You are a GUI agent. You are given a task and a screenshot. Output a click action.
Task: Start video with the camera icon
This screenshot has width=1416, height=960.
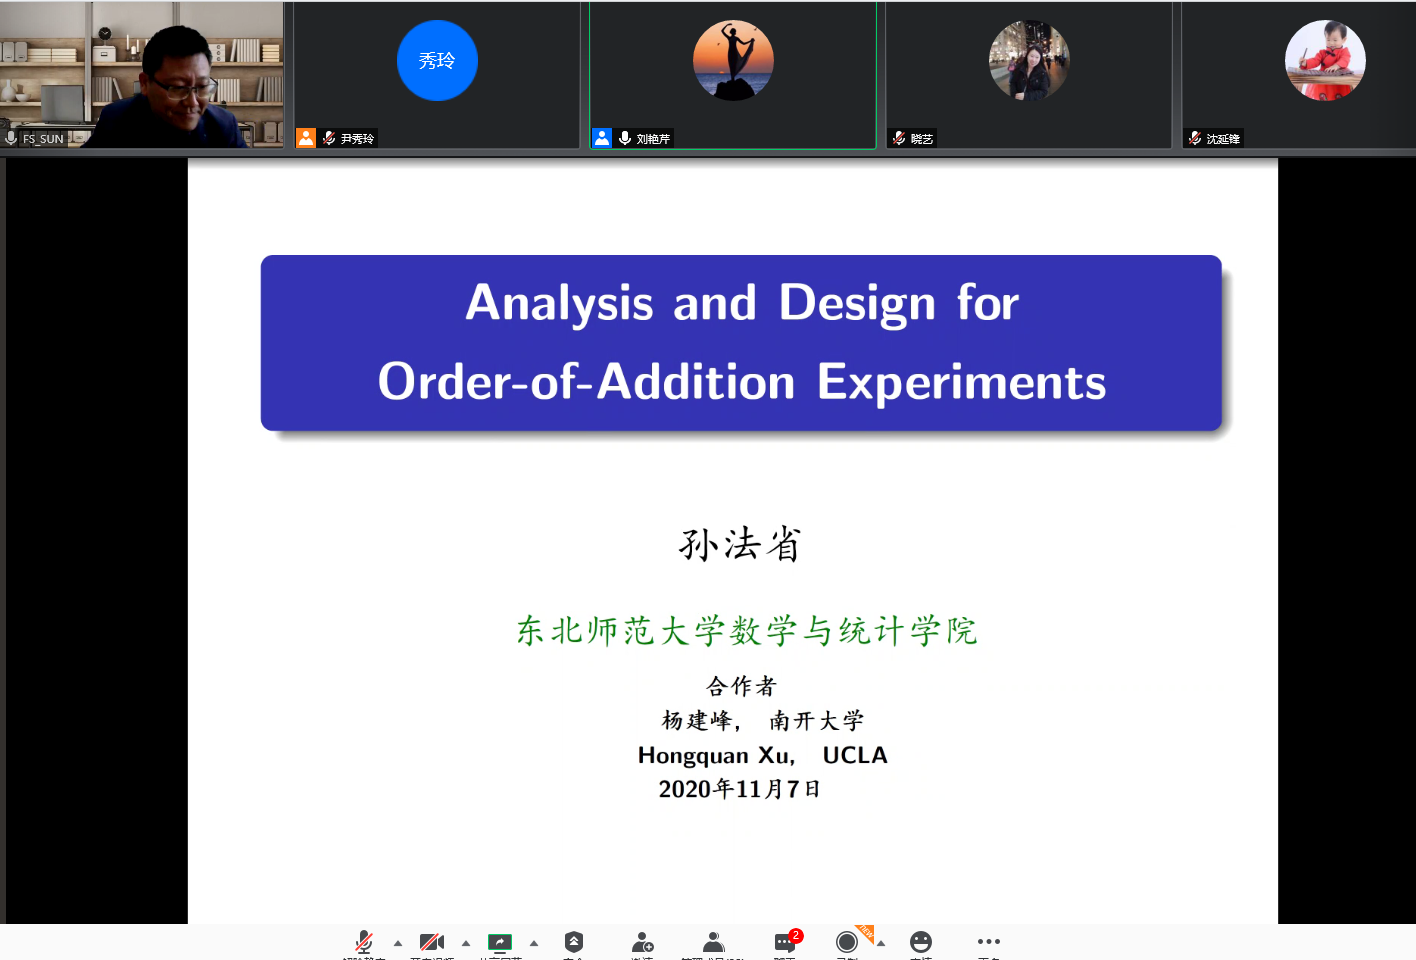[432, 942]
